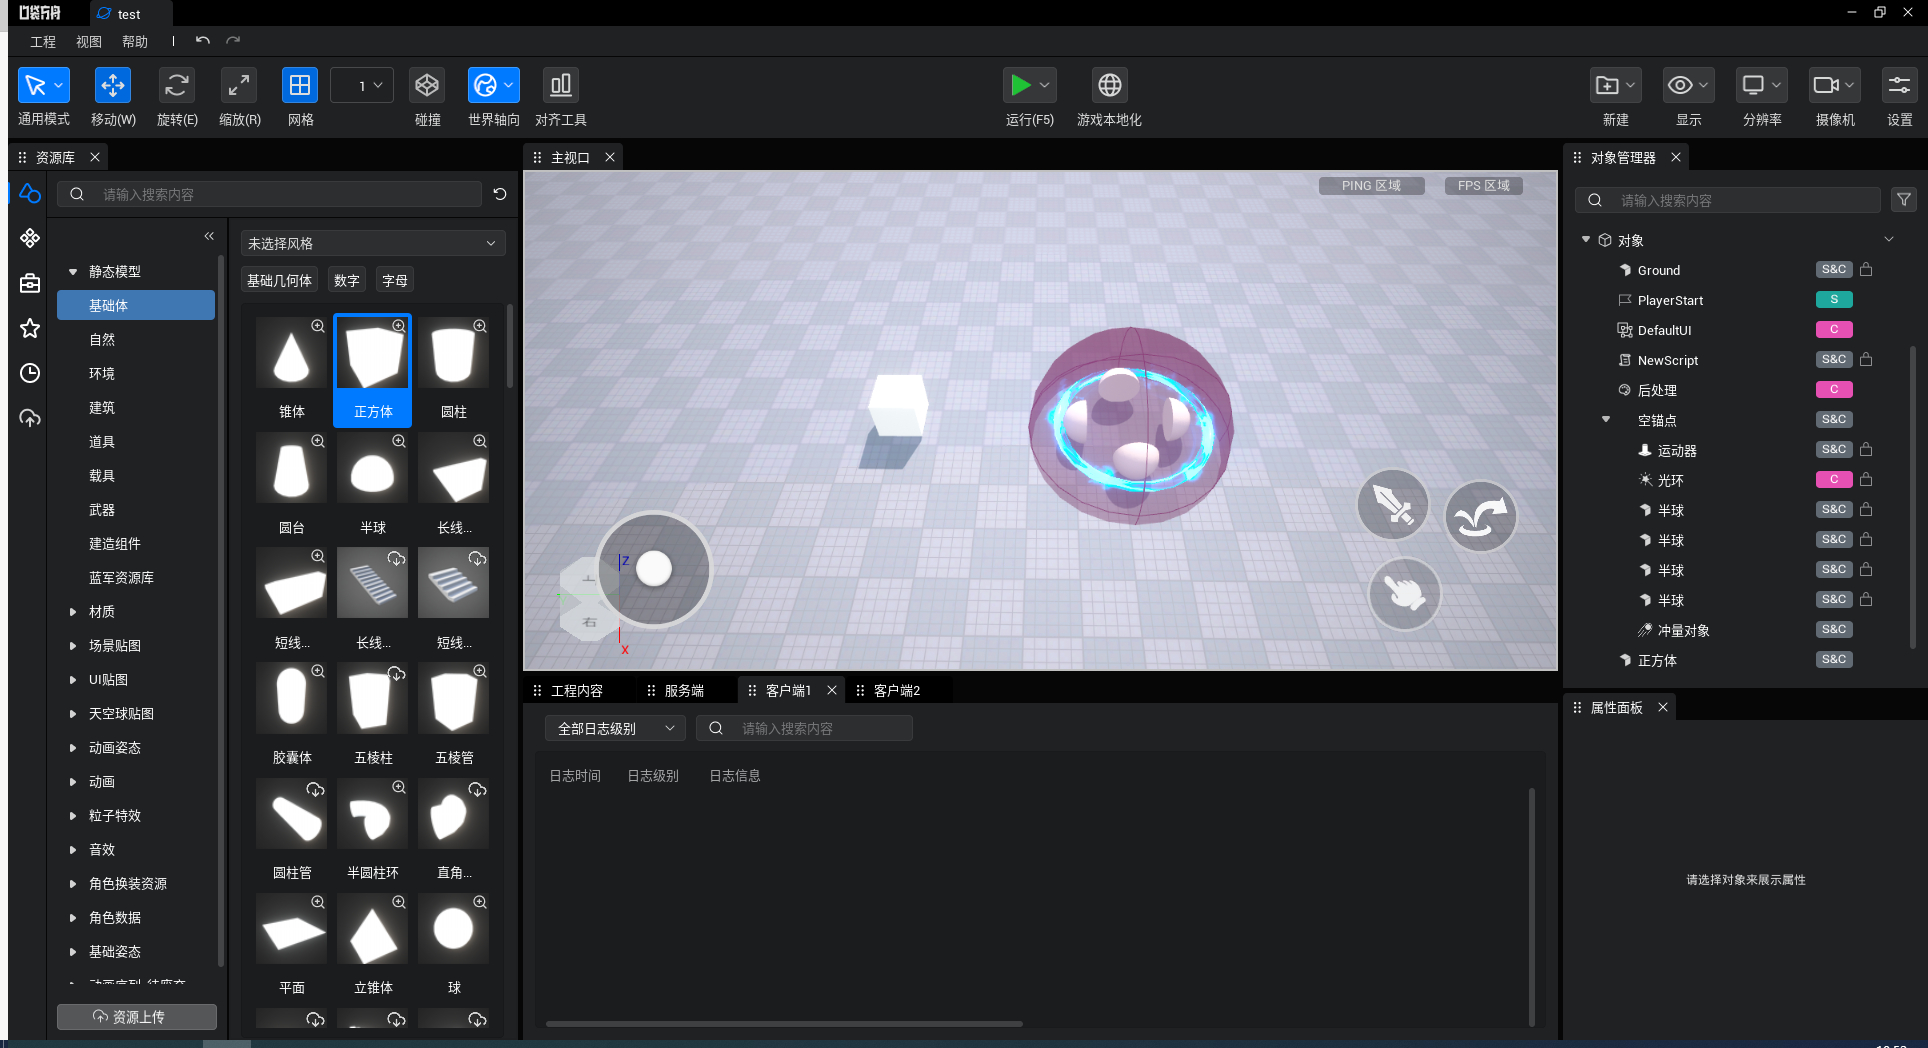Open the 设置 settings sliders icon
The height and width of the screenshot is (1048, 1928).
point(1899,86)
